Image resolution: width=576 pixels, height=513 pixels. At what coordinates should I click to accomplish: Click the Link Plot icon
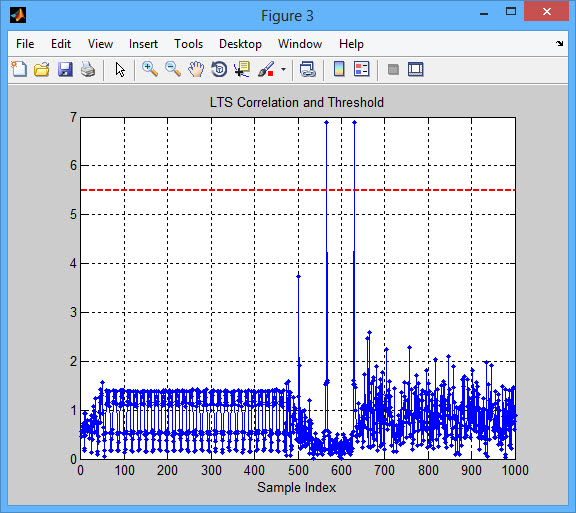(308, 69)
